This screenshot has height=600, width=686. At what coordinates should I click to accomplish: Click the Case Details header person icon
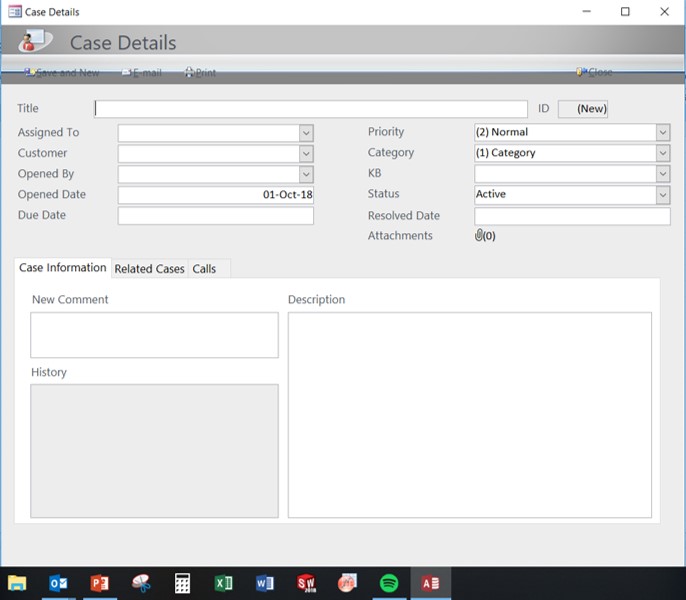(x=35, y=41)
